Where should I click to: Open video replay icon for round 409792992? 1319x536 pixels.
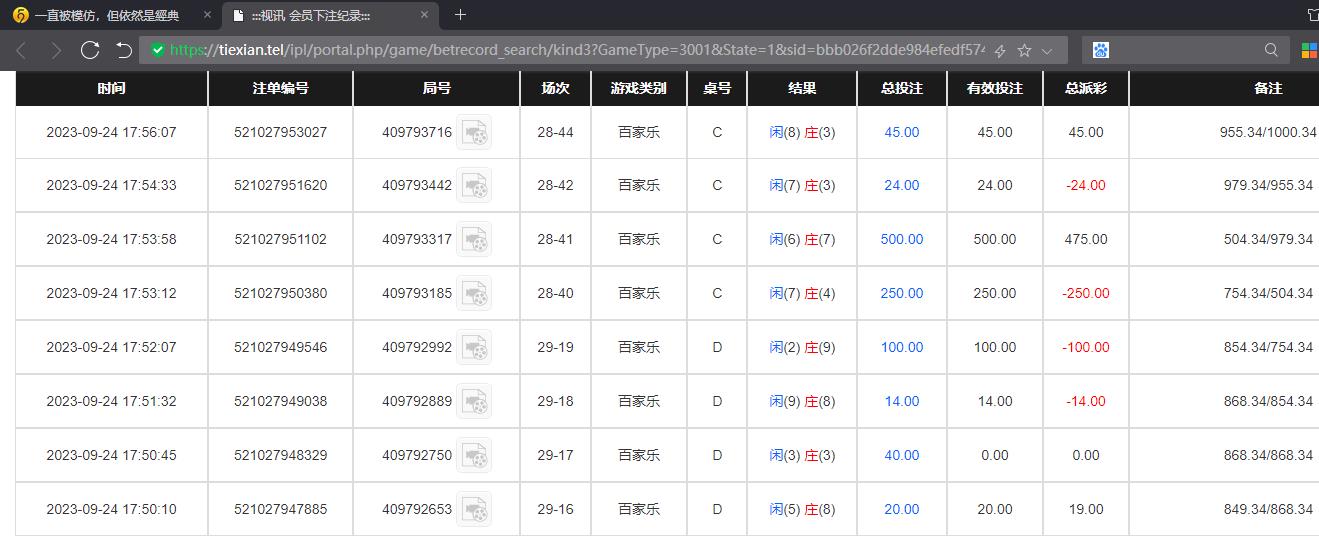[x=474, y=348]
